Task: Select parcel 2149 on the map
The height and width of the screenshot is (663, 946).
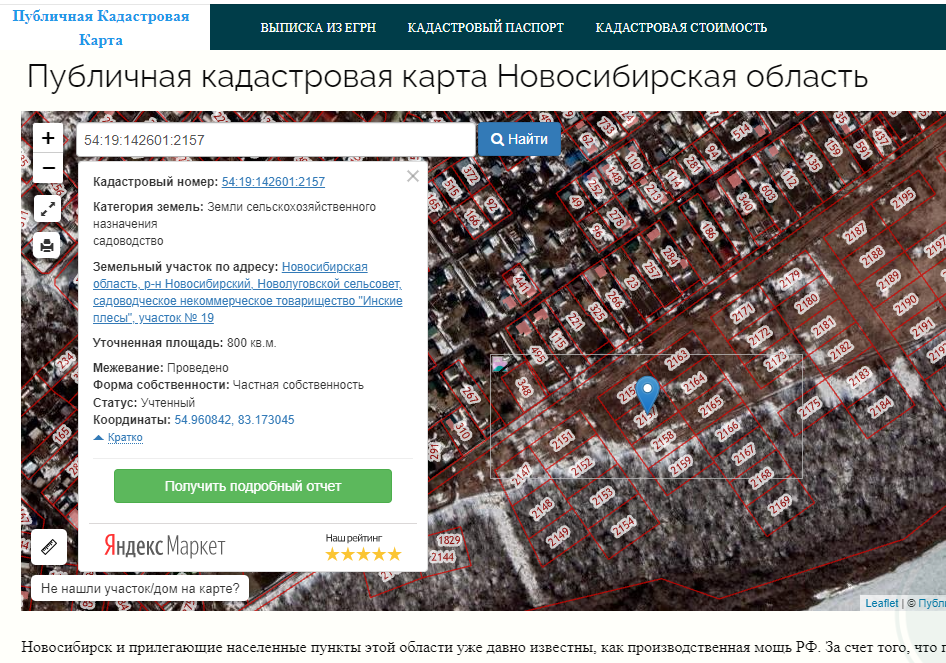Action: click(x=558, y=537)
